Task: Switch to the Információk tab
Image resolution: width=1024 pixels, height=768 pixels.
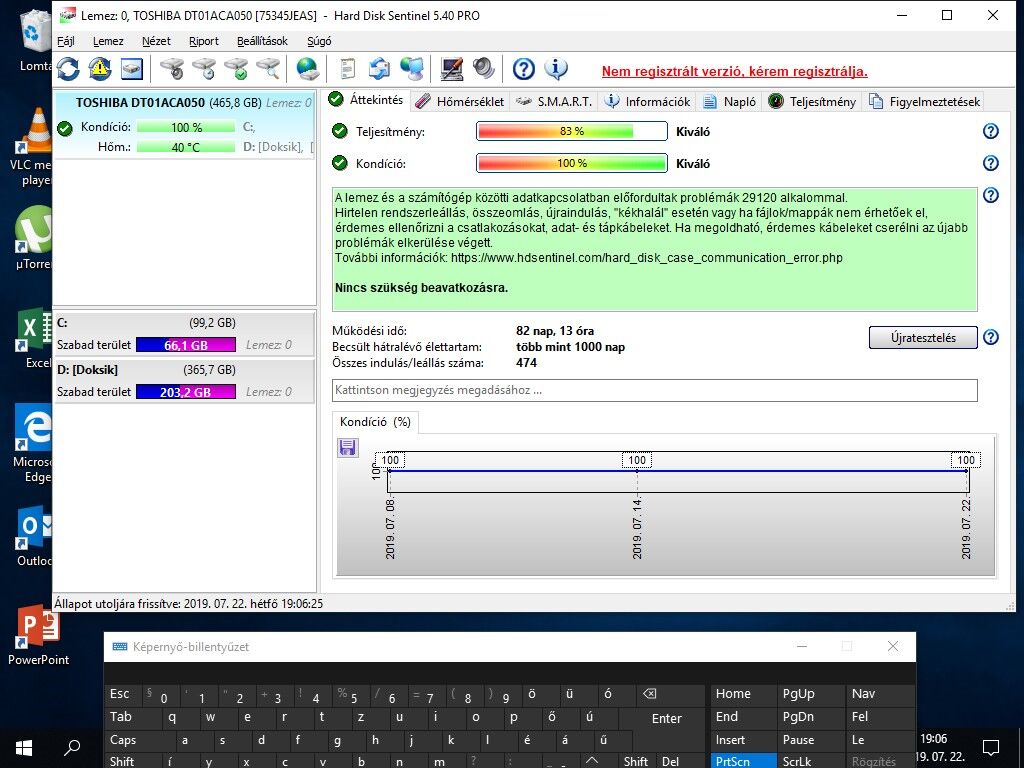Action: point(648,101)
